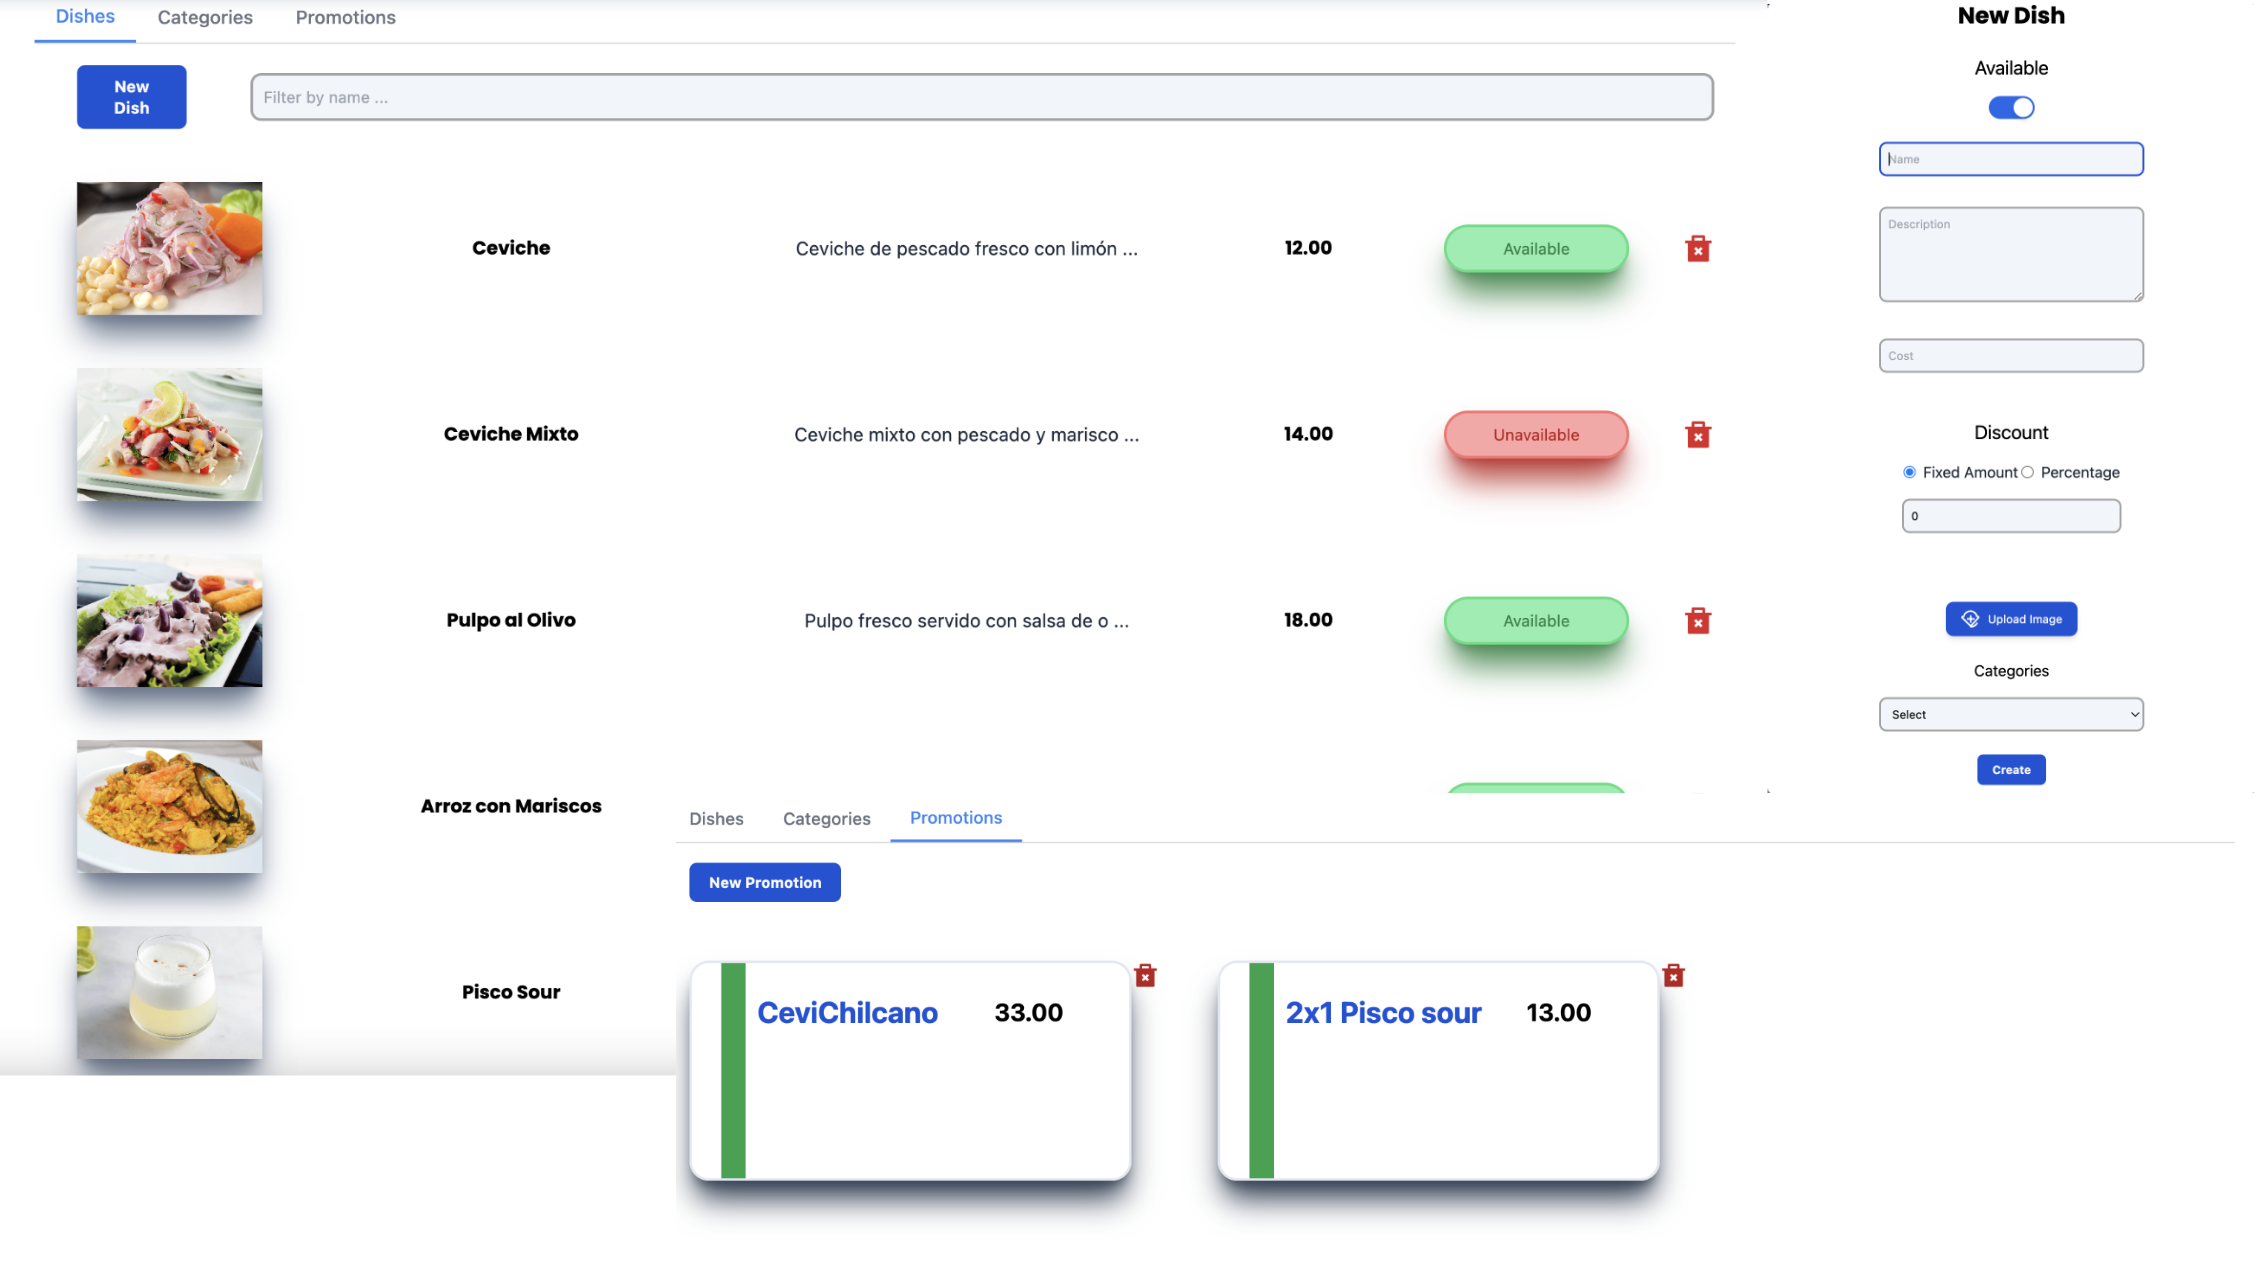Select the Fixed Amount discount radio

pyautogui.click(x=1909, y=472)
